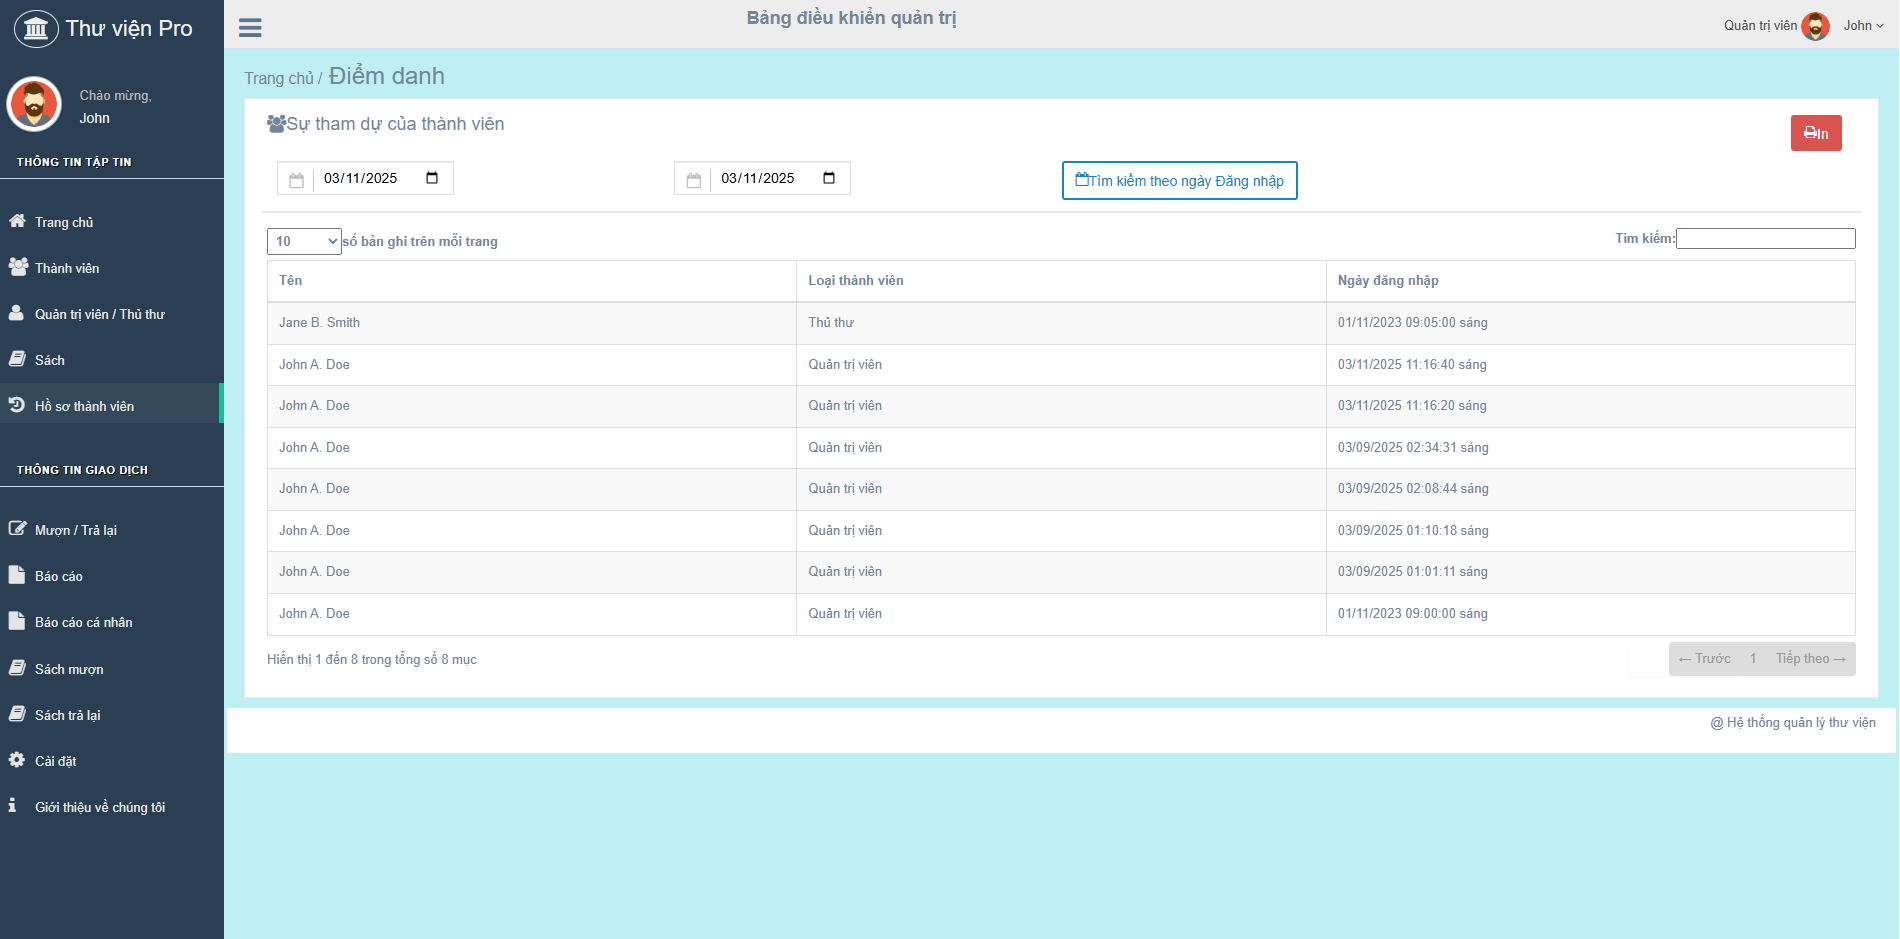Screen dimensions: 1900x939
Task: Toggle the hamburger sidebar menu
Action: pos(250,28)
